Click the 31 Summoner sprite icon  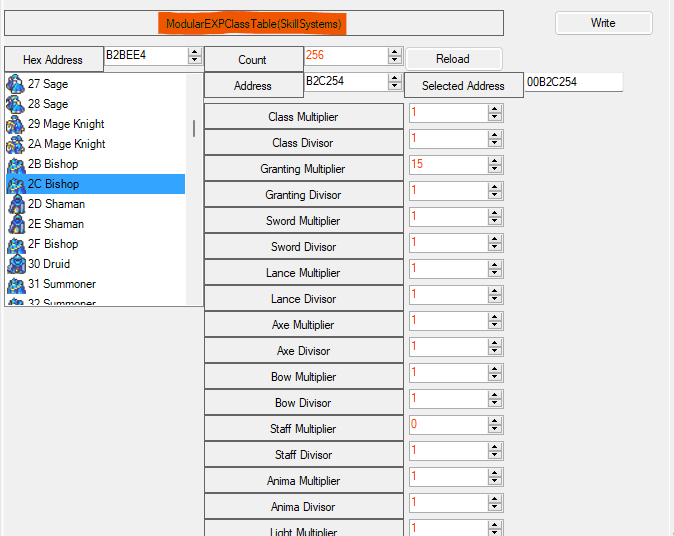point(15,284)
